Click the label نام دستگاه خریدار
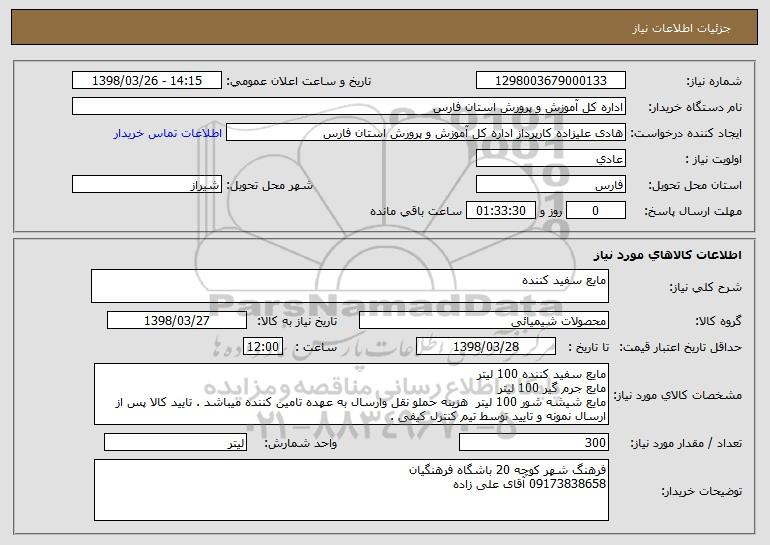Viewport: 770px width, 545px height. [x=696, y=107]
